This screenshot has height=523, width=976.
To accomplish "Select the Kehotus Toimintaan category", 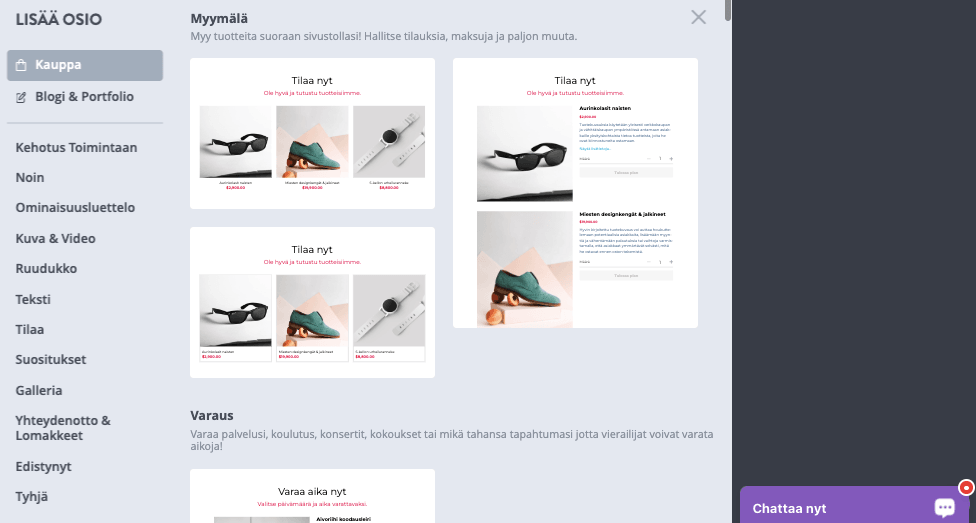I will [77, 148].
